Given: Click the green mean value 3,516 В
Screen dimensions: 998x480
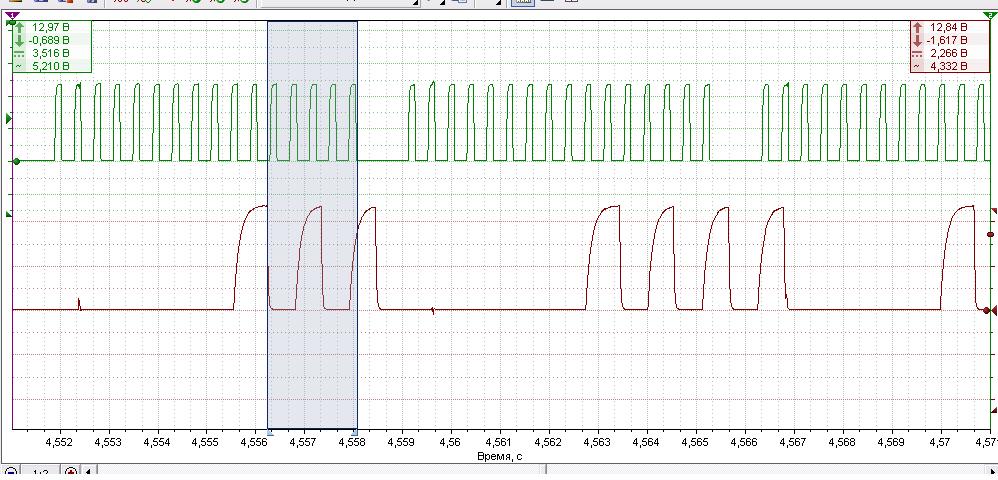Looking at the screenshot, I should coord(51,53).
